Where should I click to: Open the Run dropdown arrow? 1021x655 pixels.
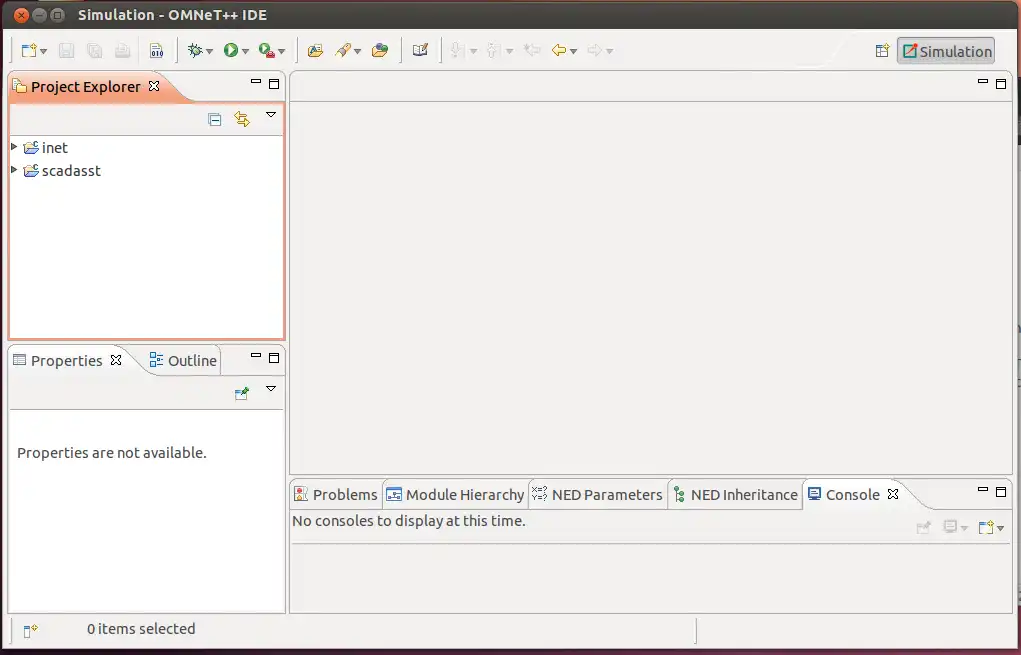click(245, 51)
